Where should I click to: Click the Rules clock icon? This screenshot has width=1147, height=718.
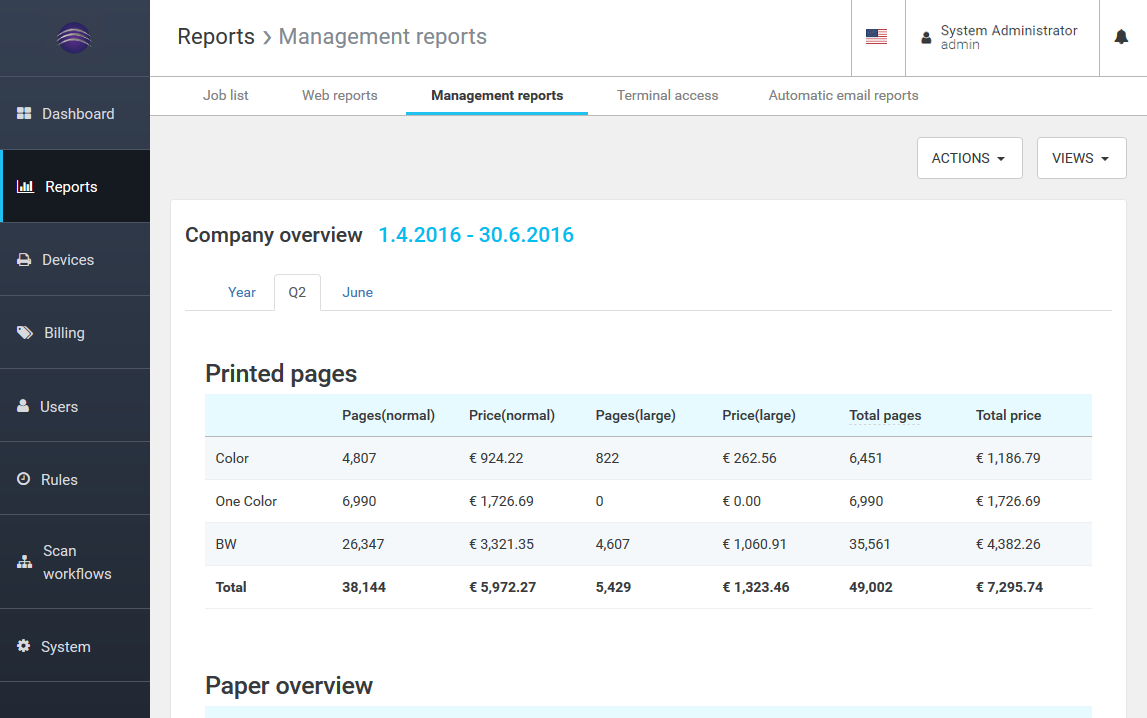[24, 480]
